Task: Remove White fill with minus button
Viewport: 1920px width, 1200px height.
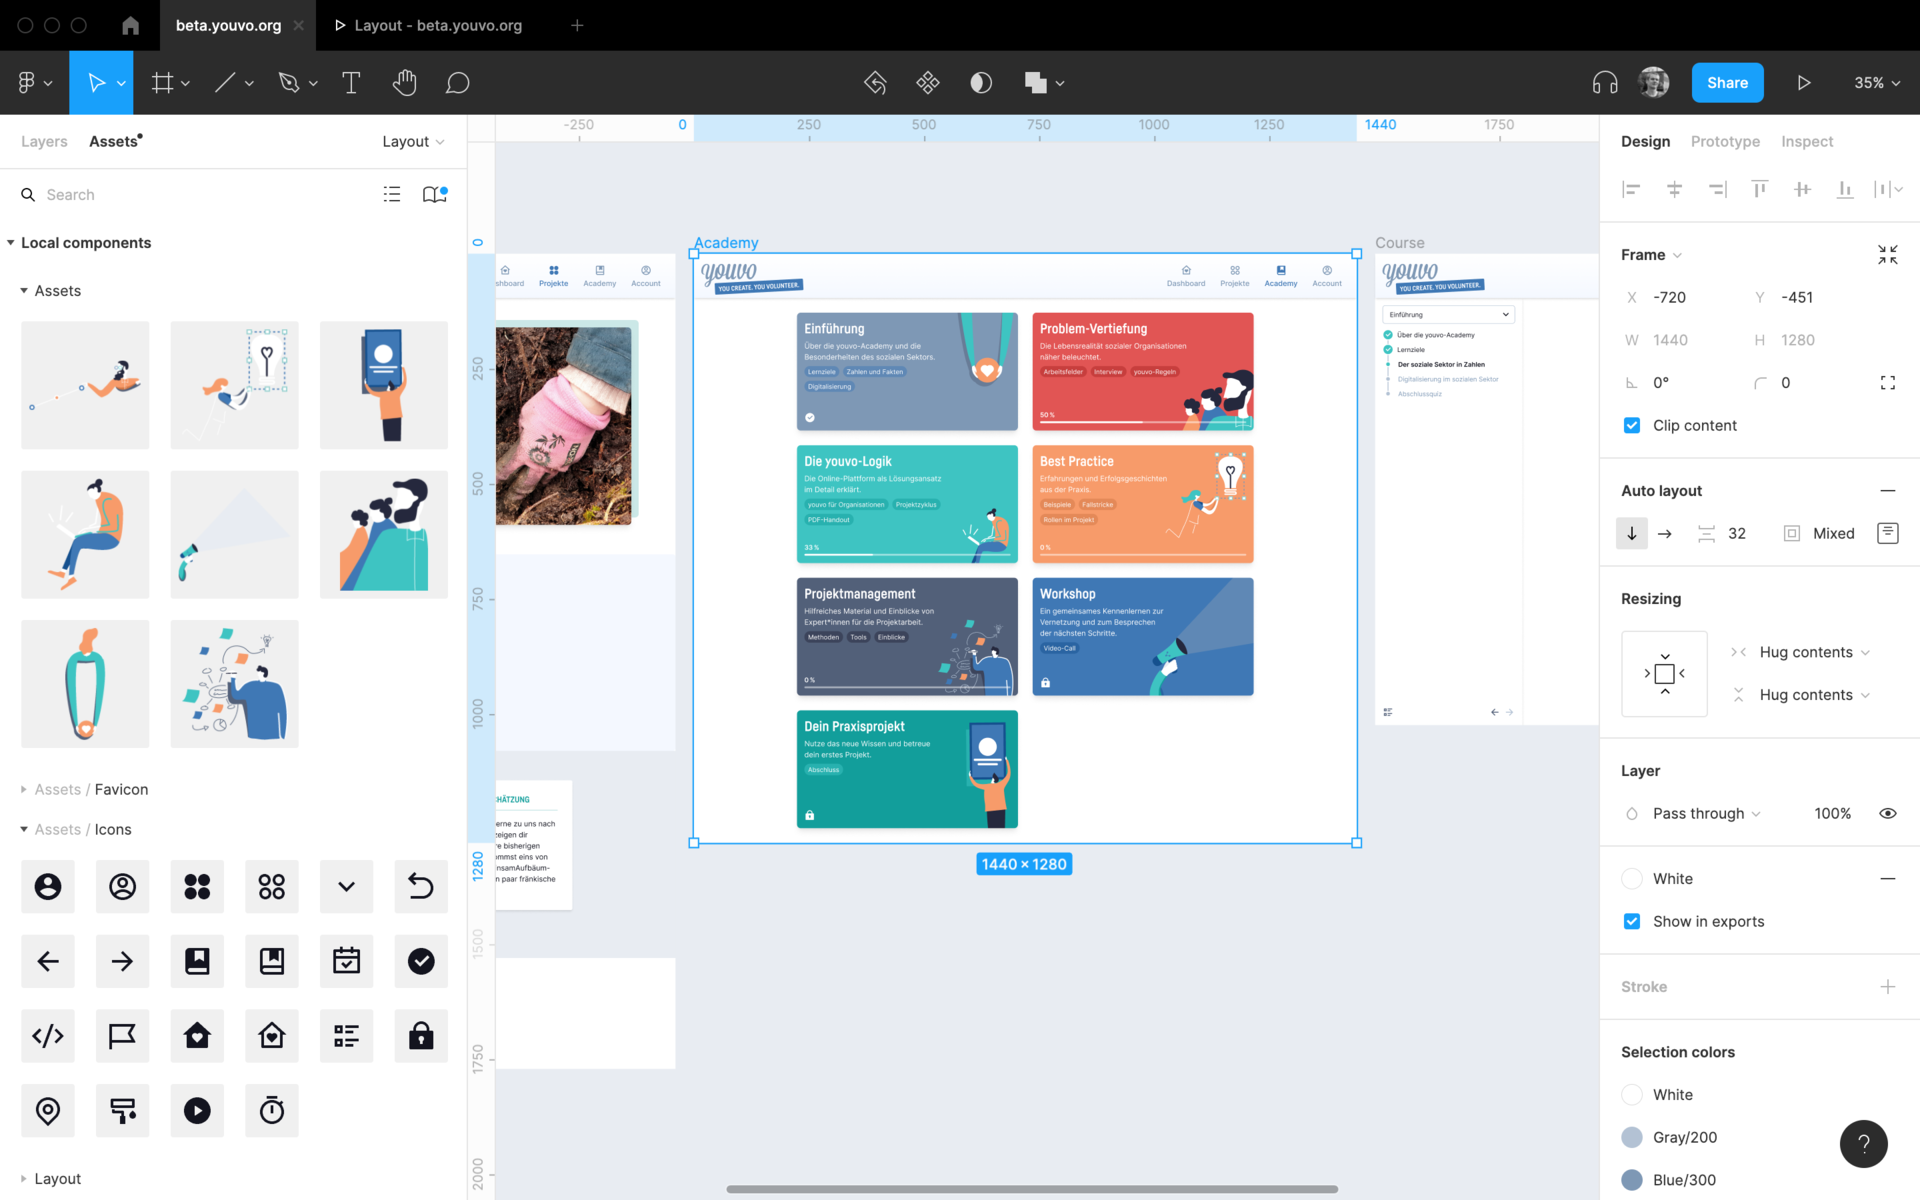Action: point(1888,879)
